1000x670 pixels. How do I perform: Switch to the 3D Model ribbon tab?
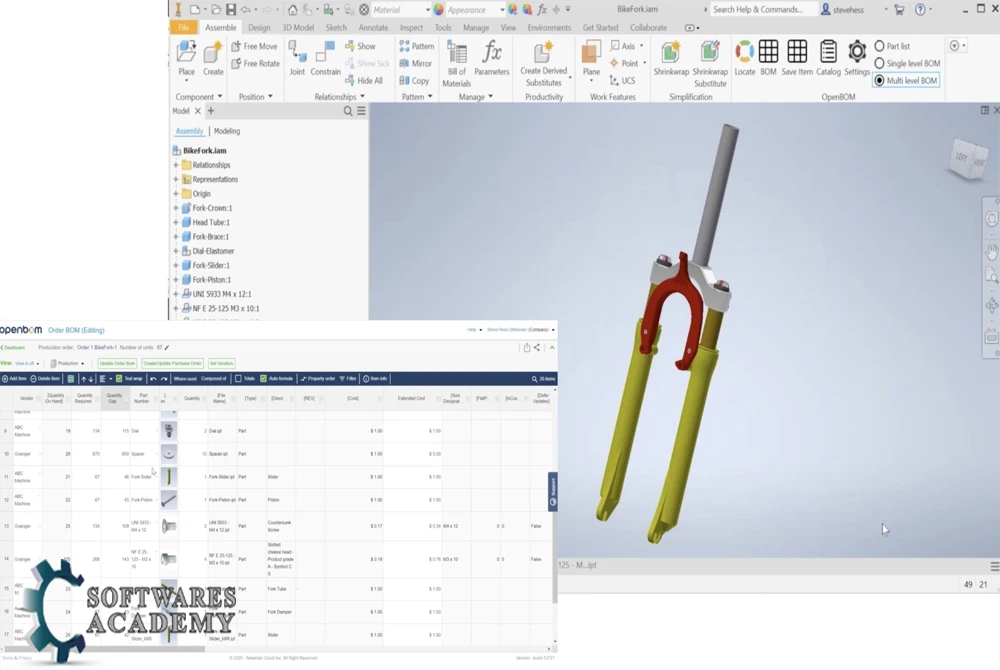[x=298, y=27]
